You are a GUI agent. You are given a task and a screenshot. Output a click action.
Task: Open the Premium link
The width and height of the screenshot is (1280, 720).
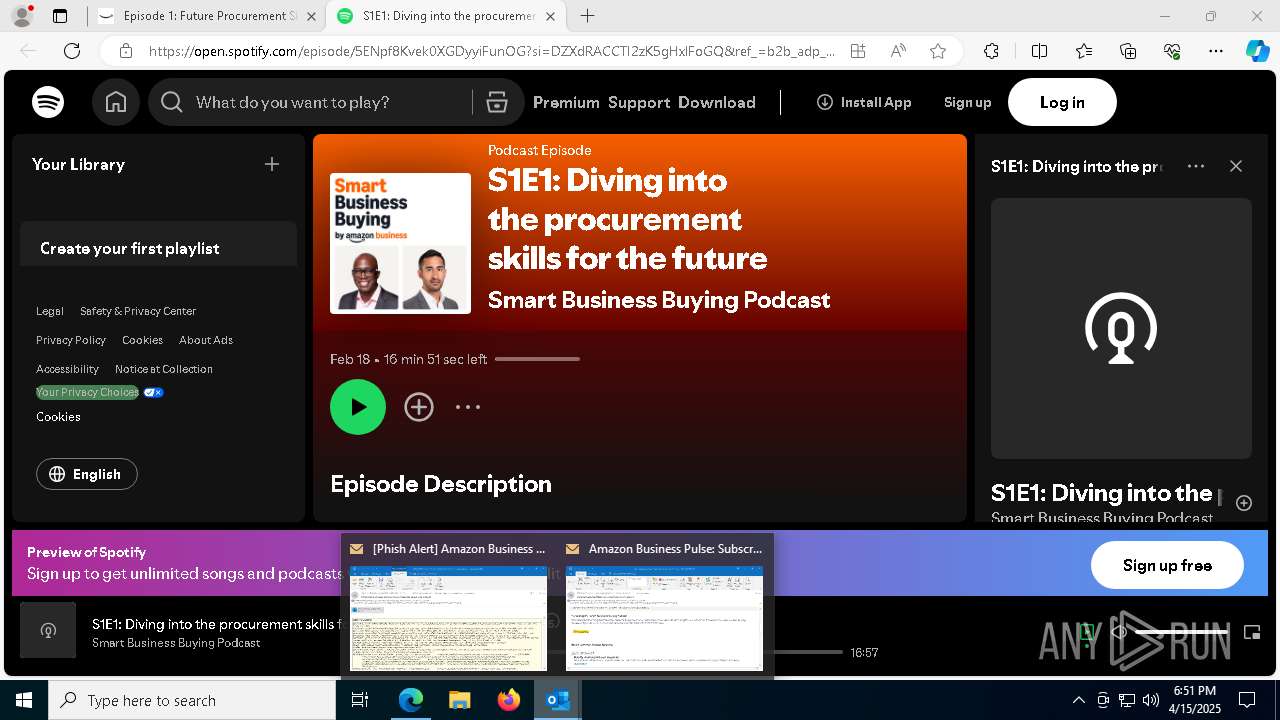tap(566, 102)
